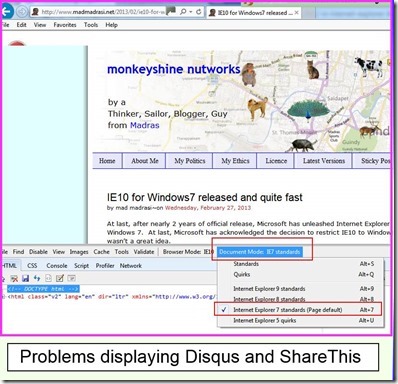The width and height of the screenshot is (398, 384).
Task: Open the small new tab button
Action: (x=308, y=13)
